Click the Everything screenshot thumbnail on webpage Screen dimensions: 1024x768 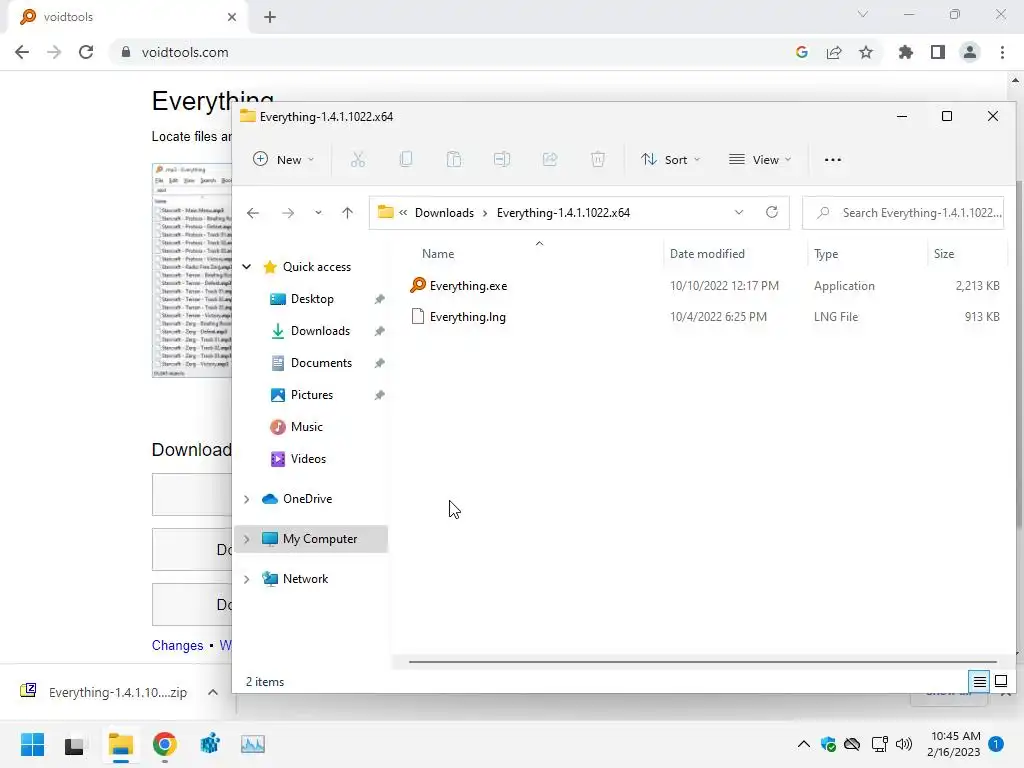pyautogui.click(x=192, y=270)
